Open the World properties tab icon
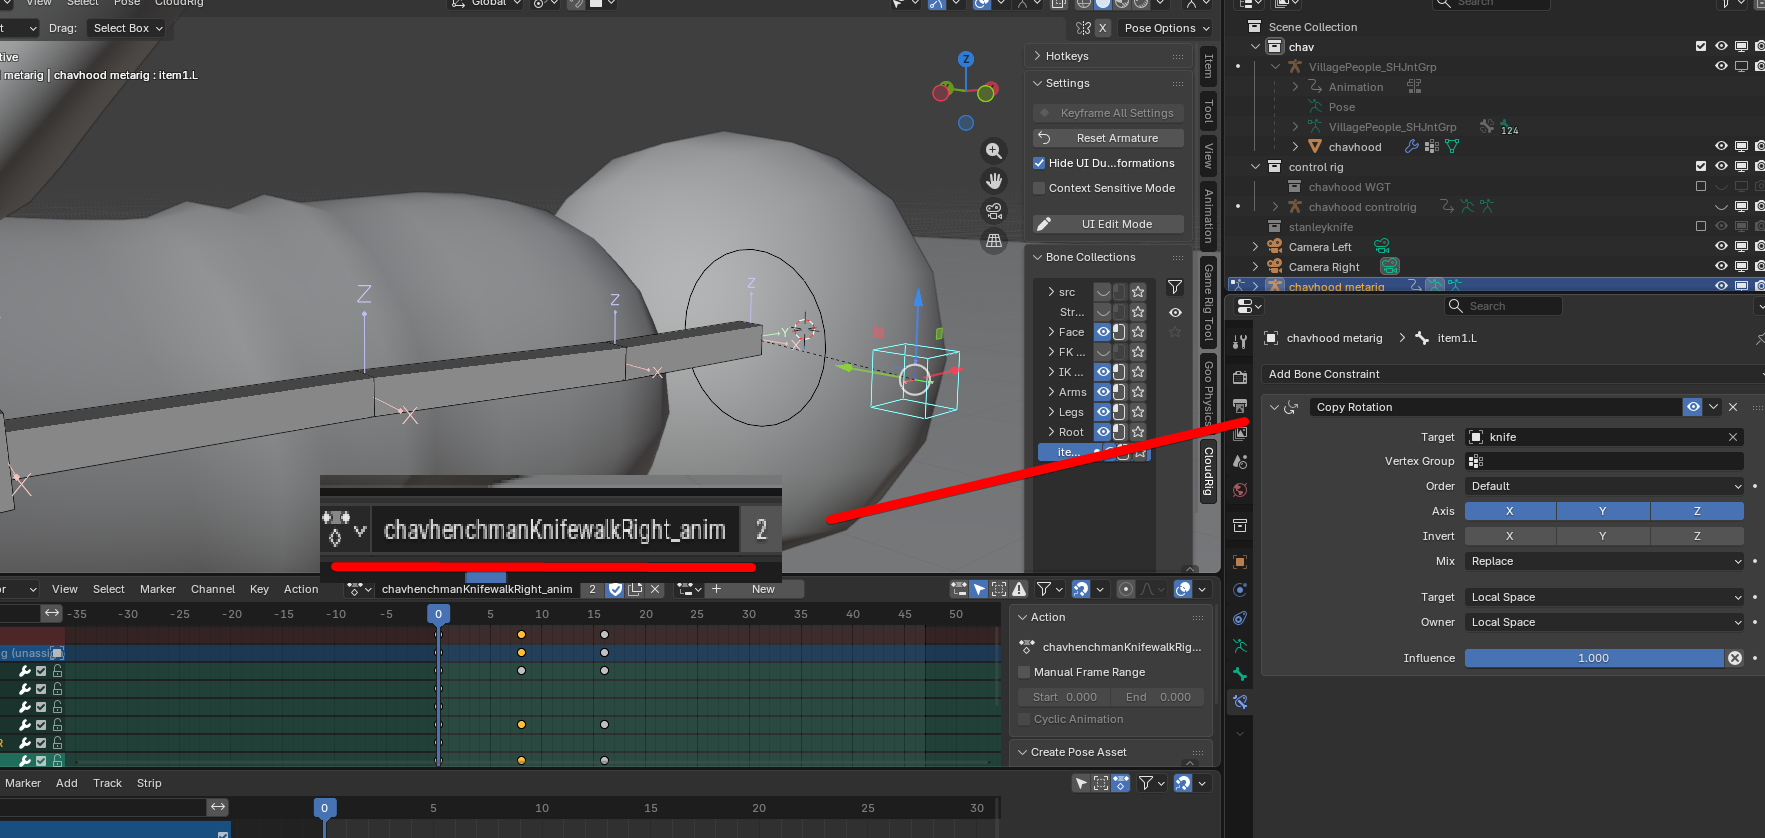This screenshot has width=1765, height=838. 1240,490
